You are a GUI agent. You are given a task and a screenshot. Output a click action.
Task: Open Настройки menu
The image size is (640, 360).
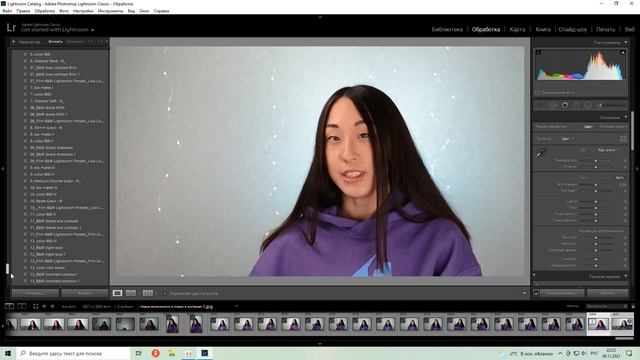pyautogui.click(x=83, y=11)
